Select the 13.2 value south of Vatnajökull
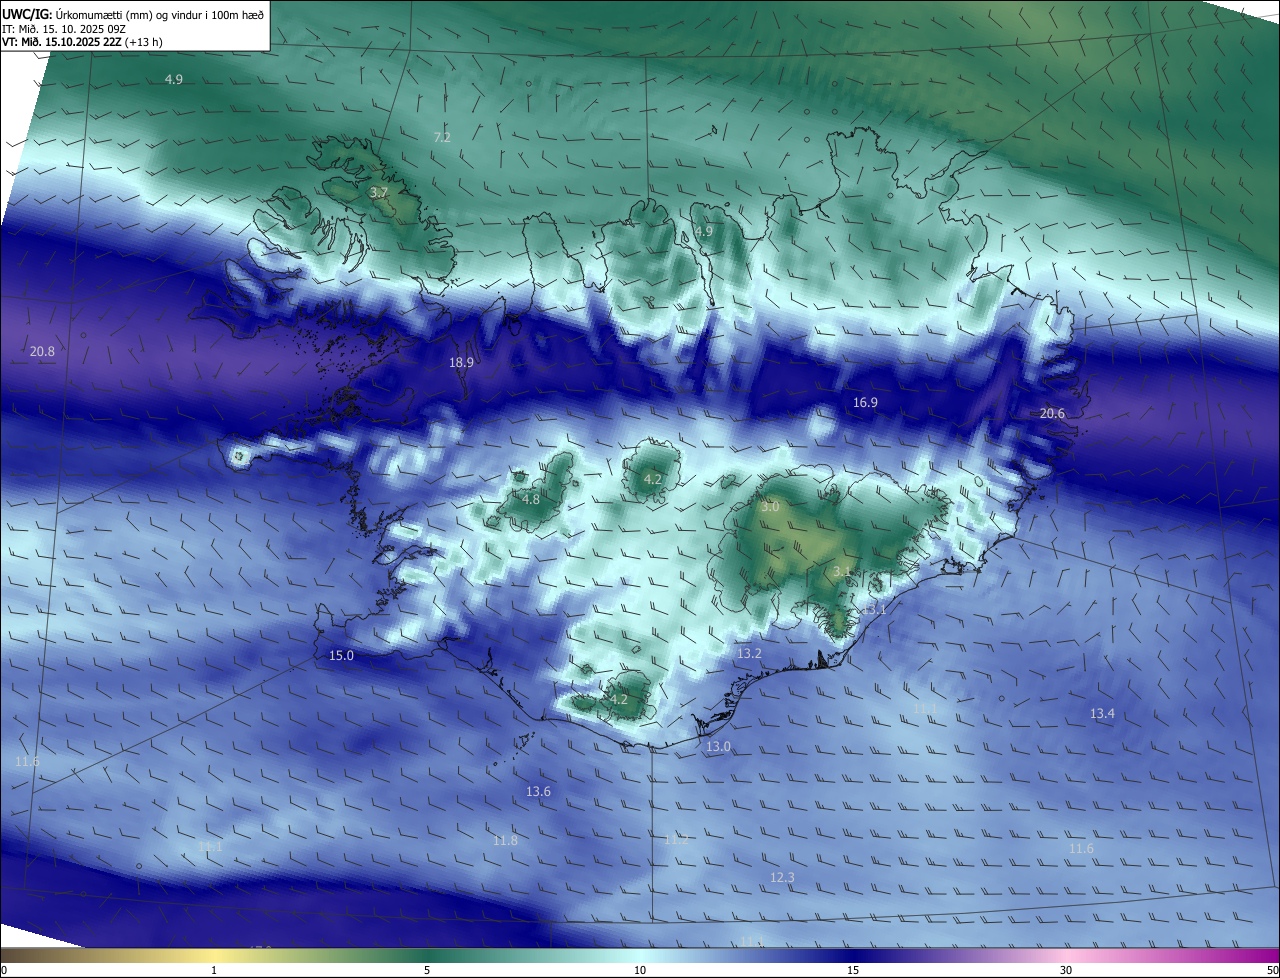This screenshot has width=1280, height=978. pos(749,653)
